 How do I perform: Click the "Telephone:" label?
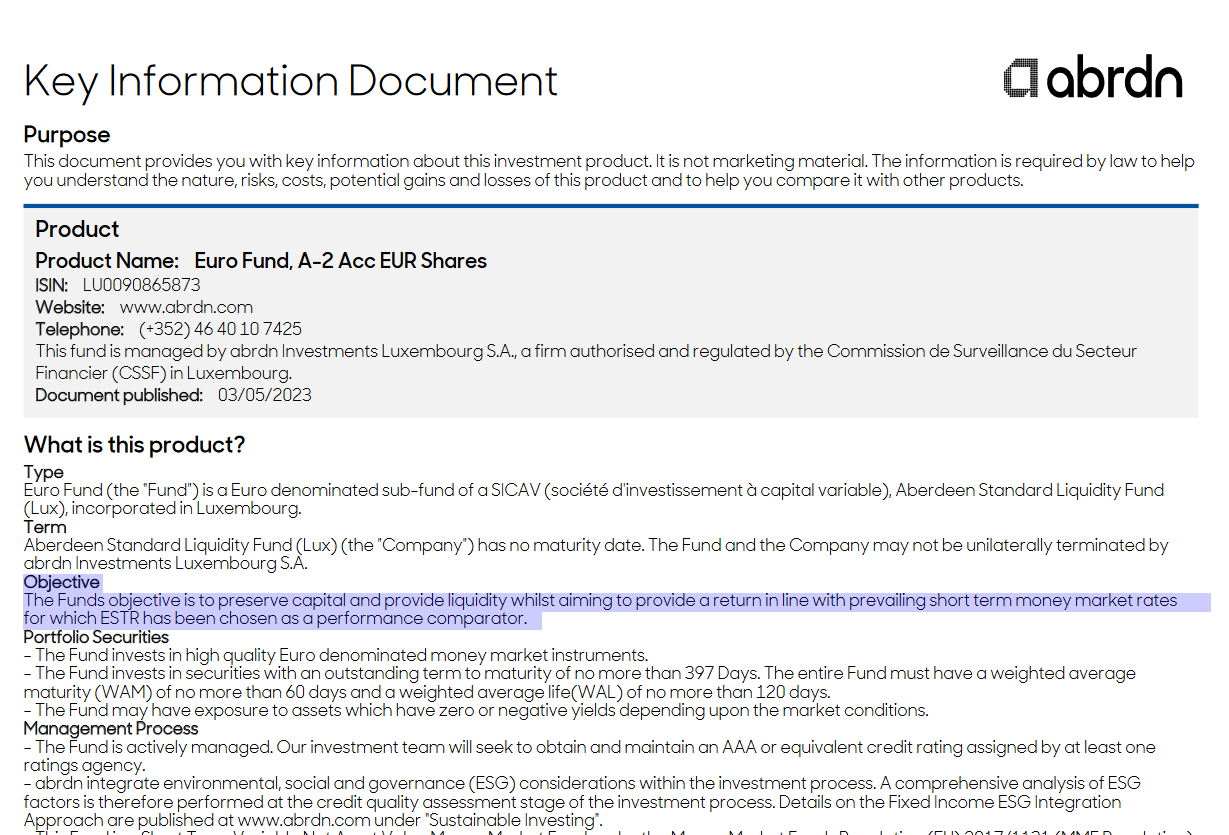pyautogui.click(x=80, y=329)
